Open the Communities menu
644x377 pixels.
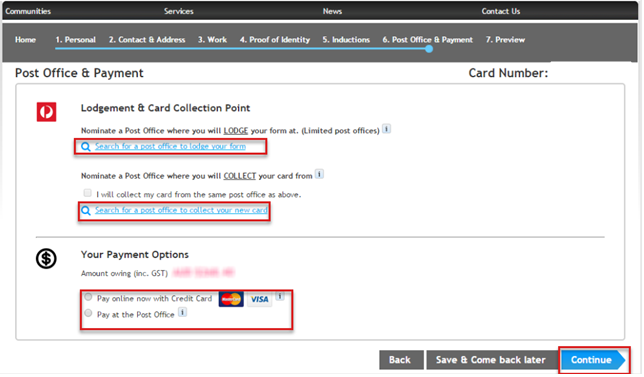click(x=28, y=11)
